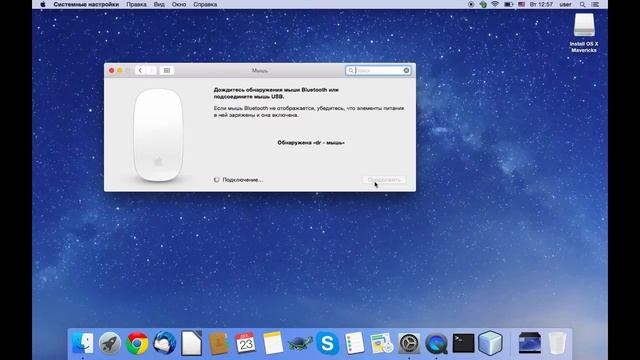Click the preferences search field
Image resolution: width=640 pixels, height=360 pixels.
378,71
